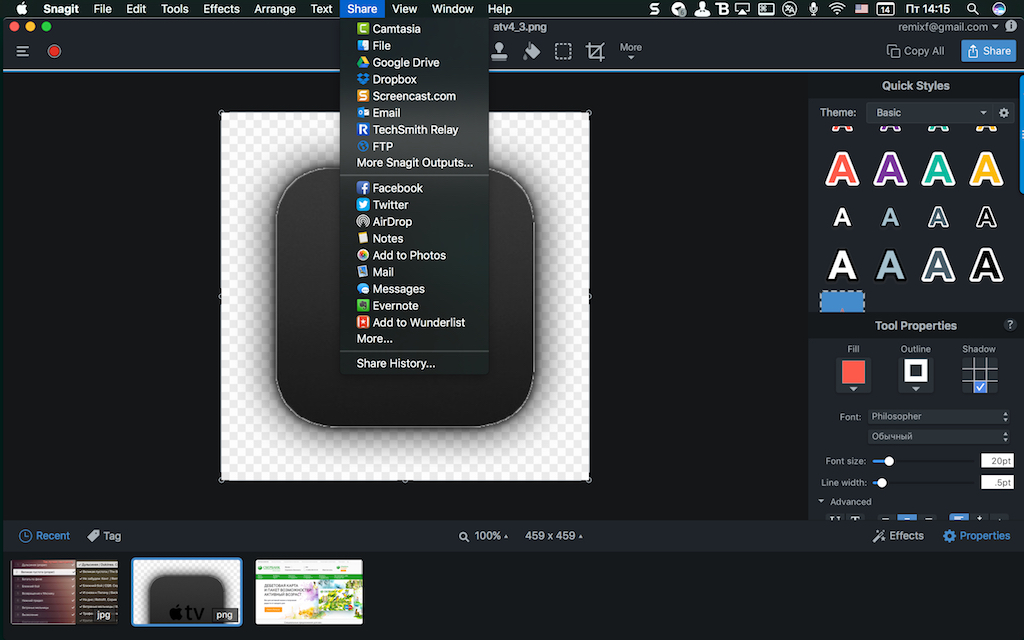Screen dimensions: 1024x640
Task: Share the image to Facebook
Action: (x=415, y=188)
